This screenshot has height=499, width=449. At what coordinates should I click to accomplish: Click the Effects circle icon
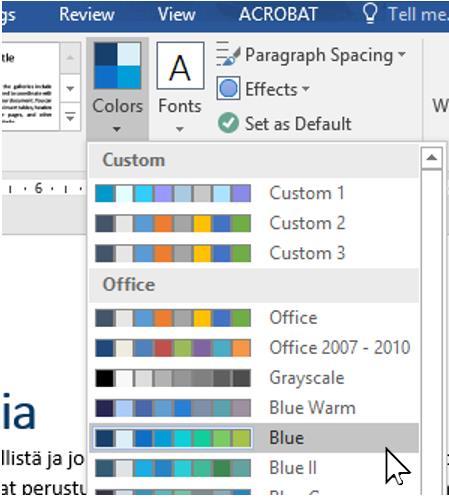228,89
